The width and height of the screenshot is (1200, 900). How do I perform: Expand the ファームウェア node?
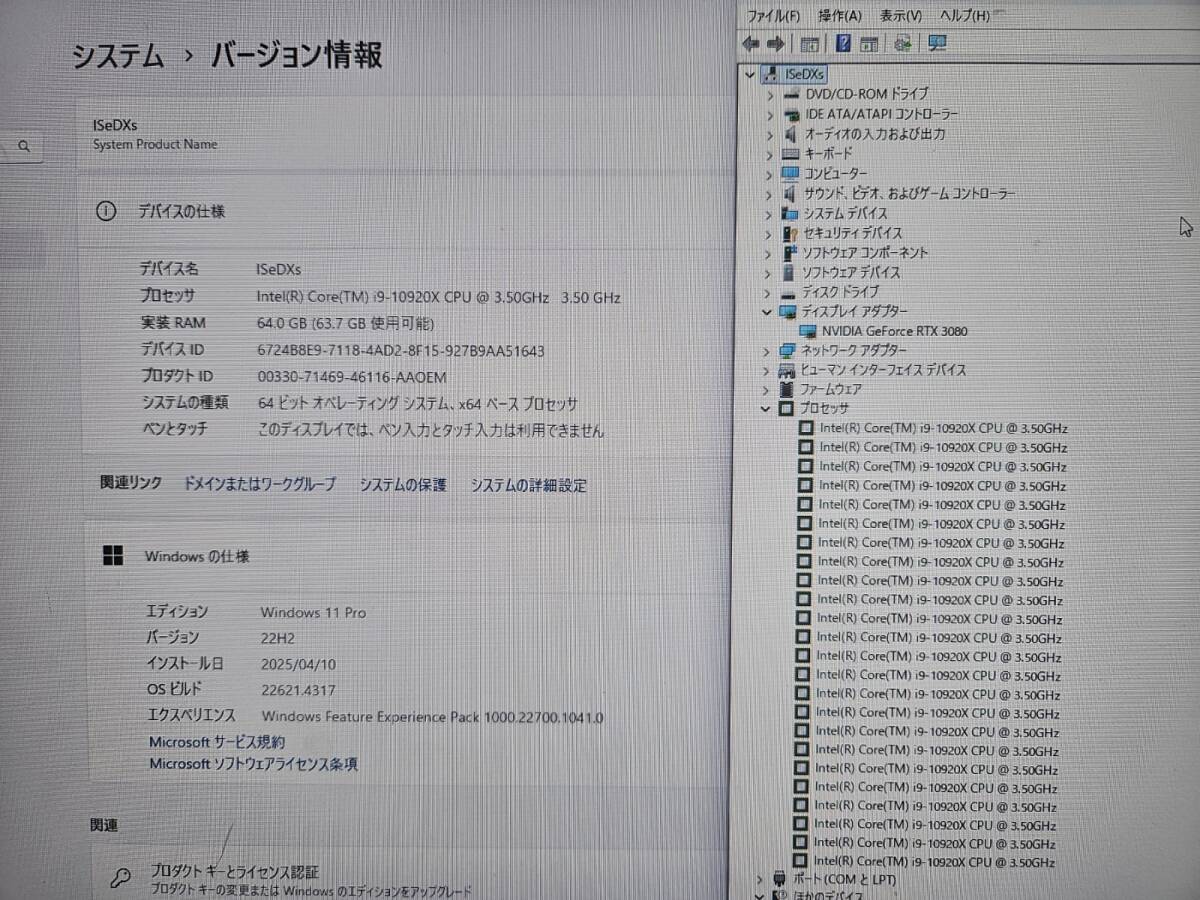765,390
